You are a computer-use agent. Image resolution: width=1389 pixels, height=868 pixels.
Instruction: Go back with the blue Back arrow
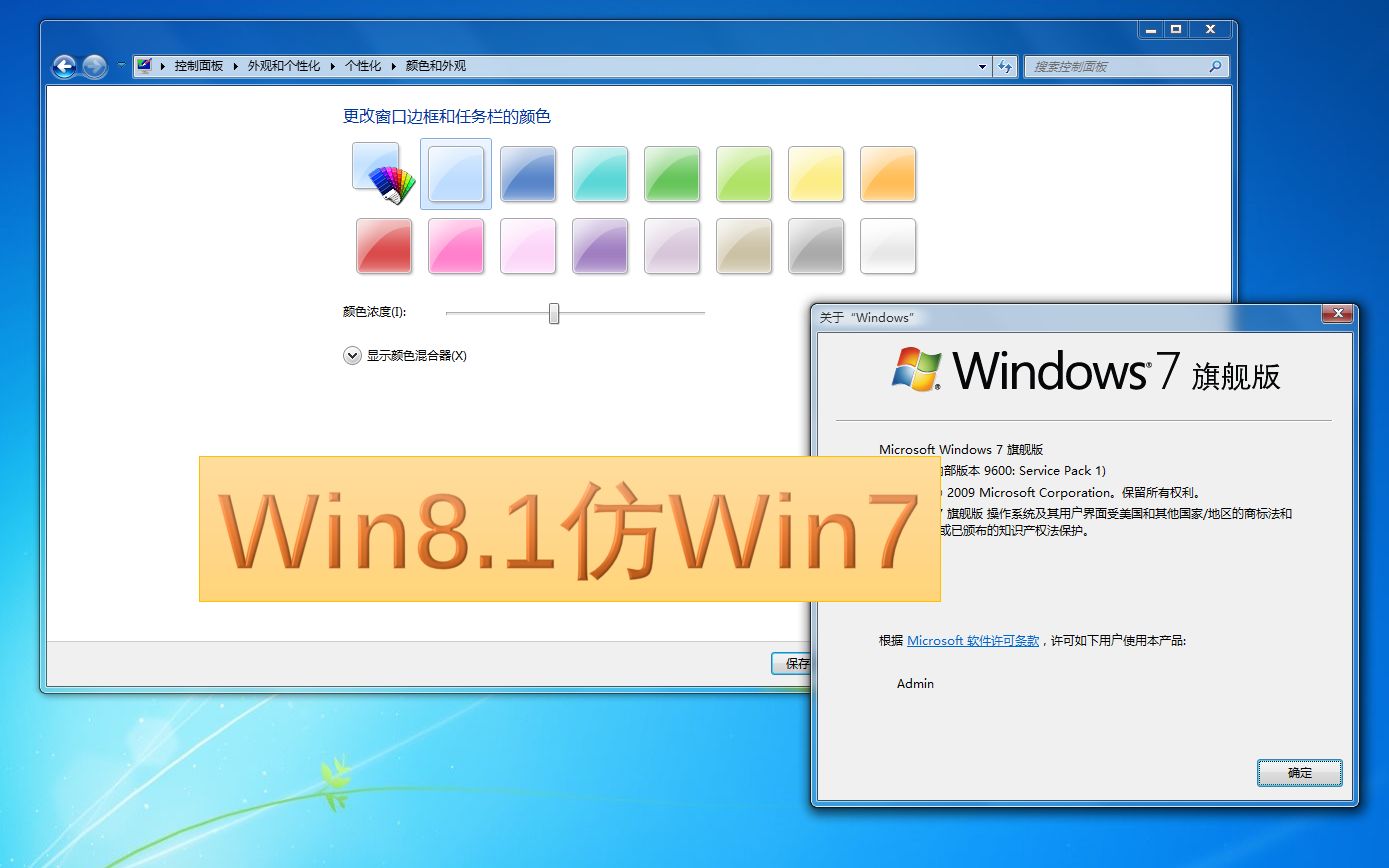point(65,67)
